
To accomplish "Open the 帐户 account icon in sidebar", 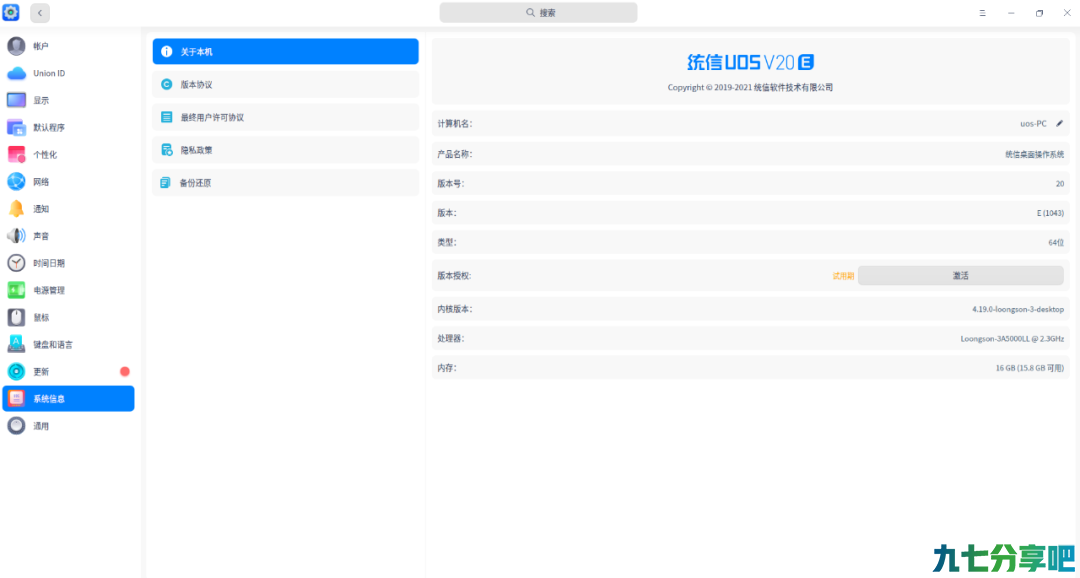I will coord(16,46).
